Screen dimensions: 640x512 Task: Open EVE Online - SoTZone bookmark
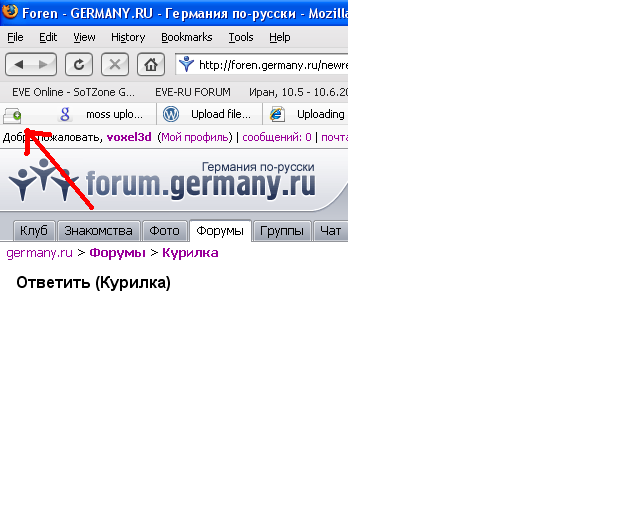73,92
